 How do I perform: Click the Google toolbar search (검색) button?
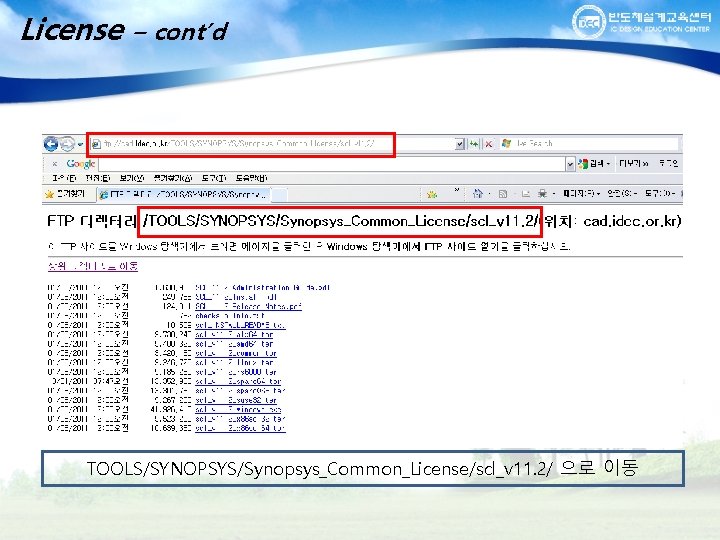click(594, 163)
